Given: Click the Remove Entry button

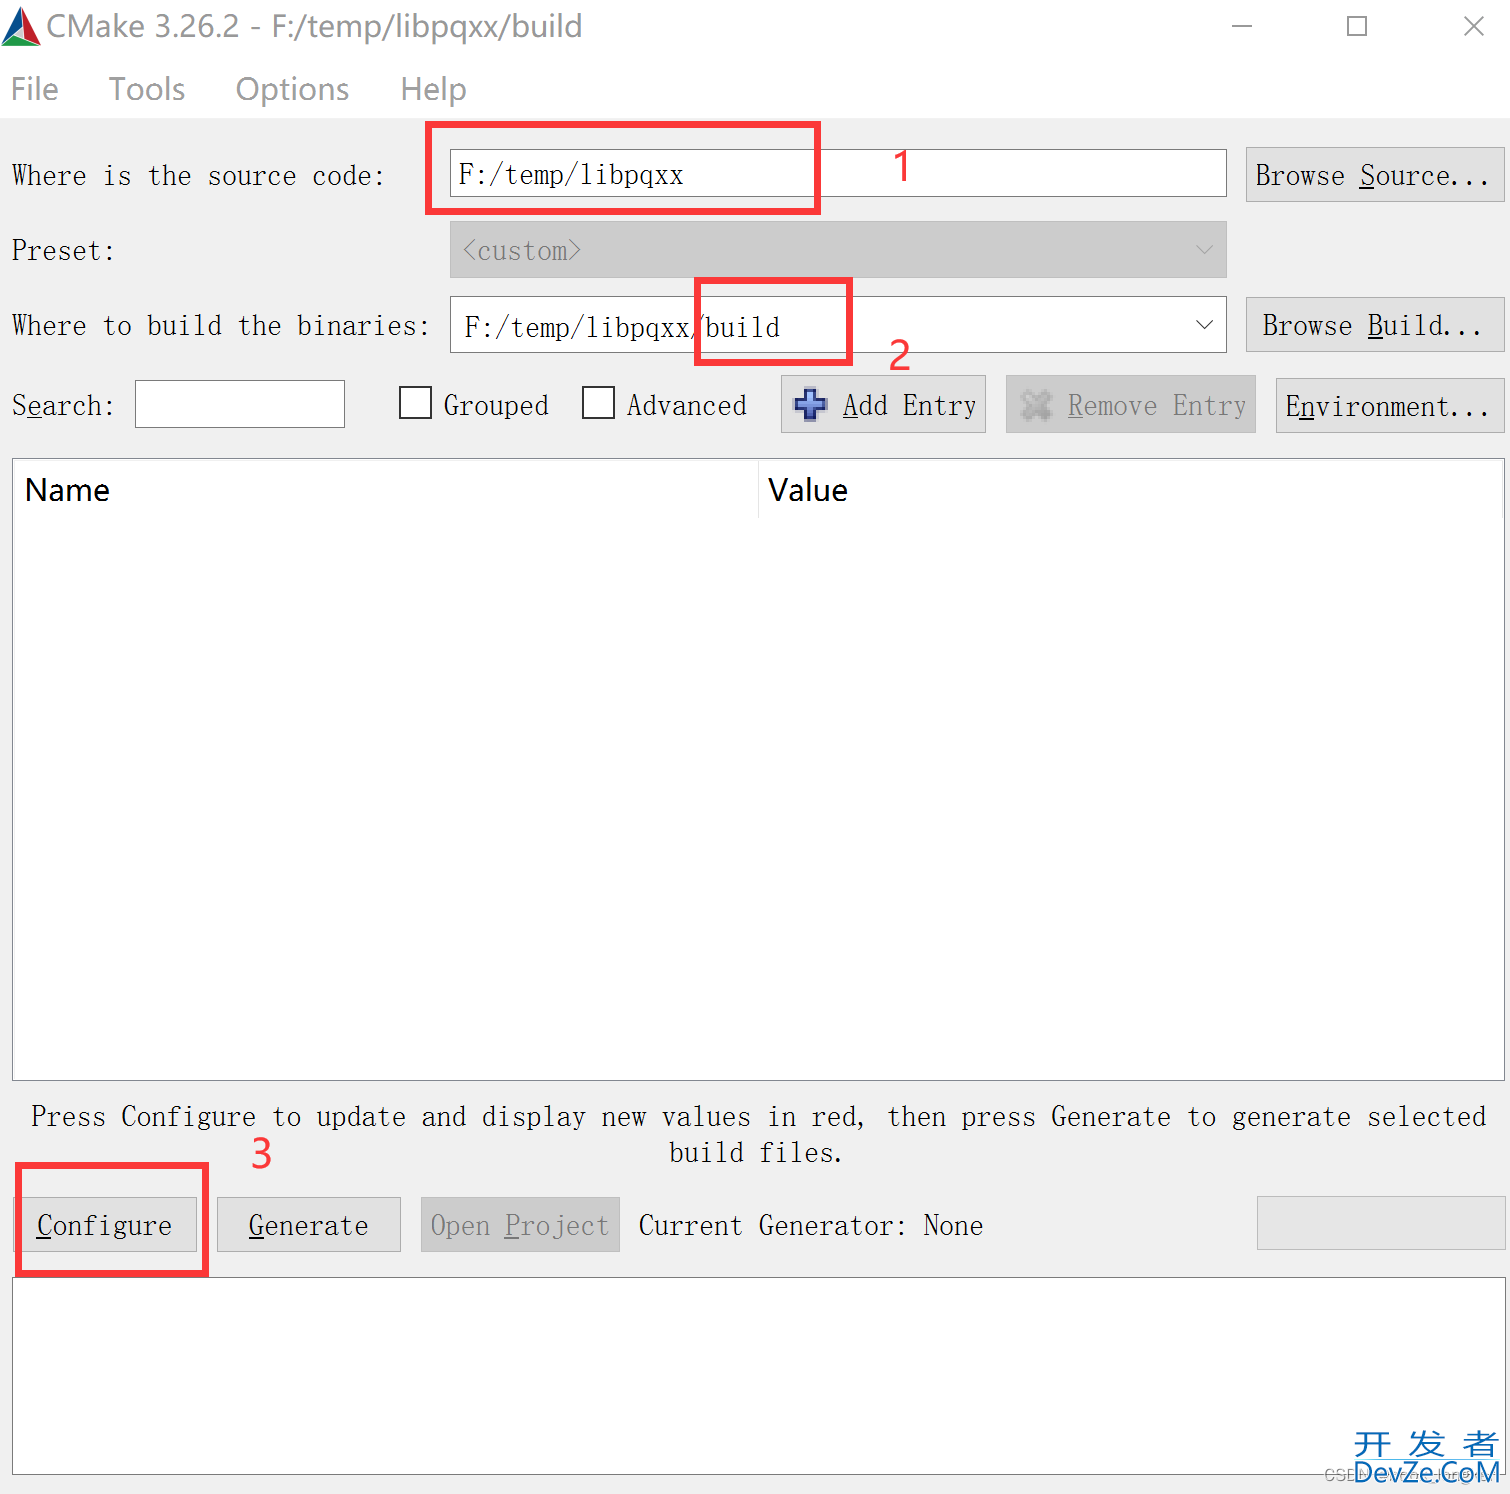Looking at the screenshot, I should tap(1131, 405).
